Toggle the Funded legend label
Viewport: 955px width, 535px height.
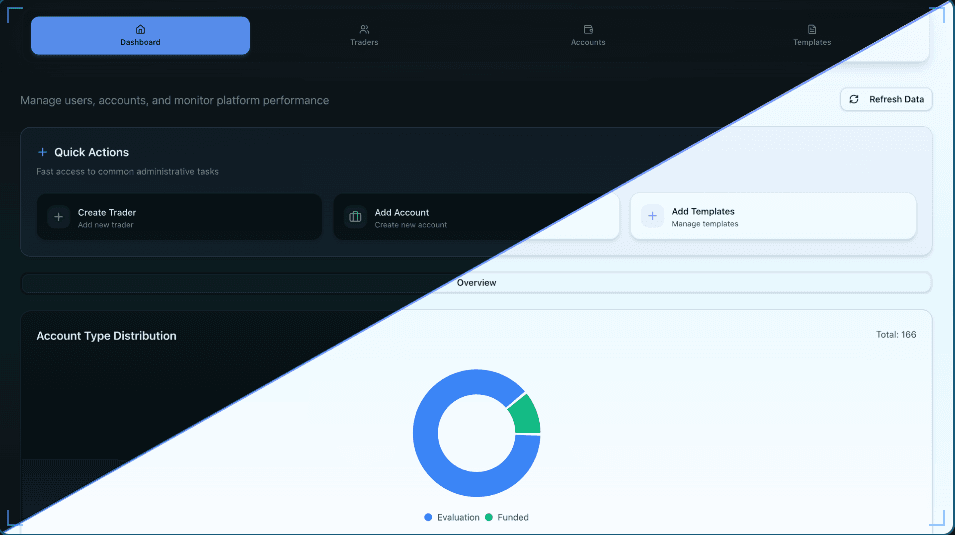(x=513, y=517)
